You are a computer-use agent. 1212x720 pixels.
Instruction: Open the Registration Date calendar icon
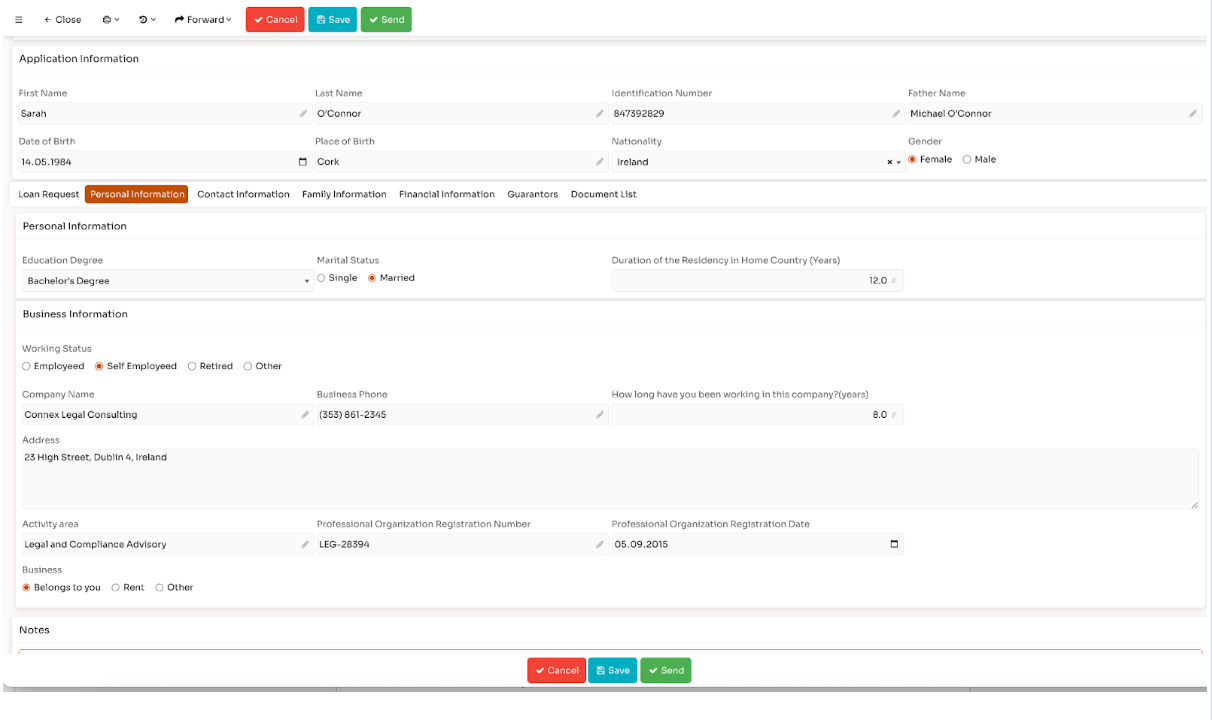point(894,545)
